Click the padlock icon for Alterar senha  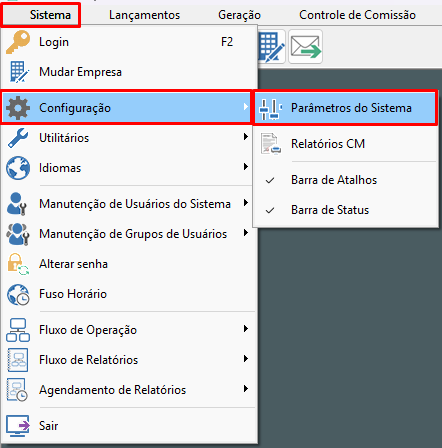(18, 264)
